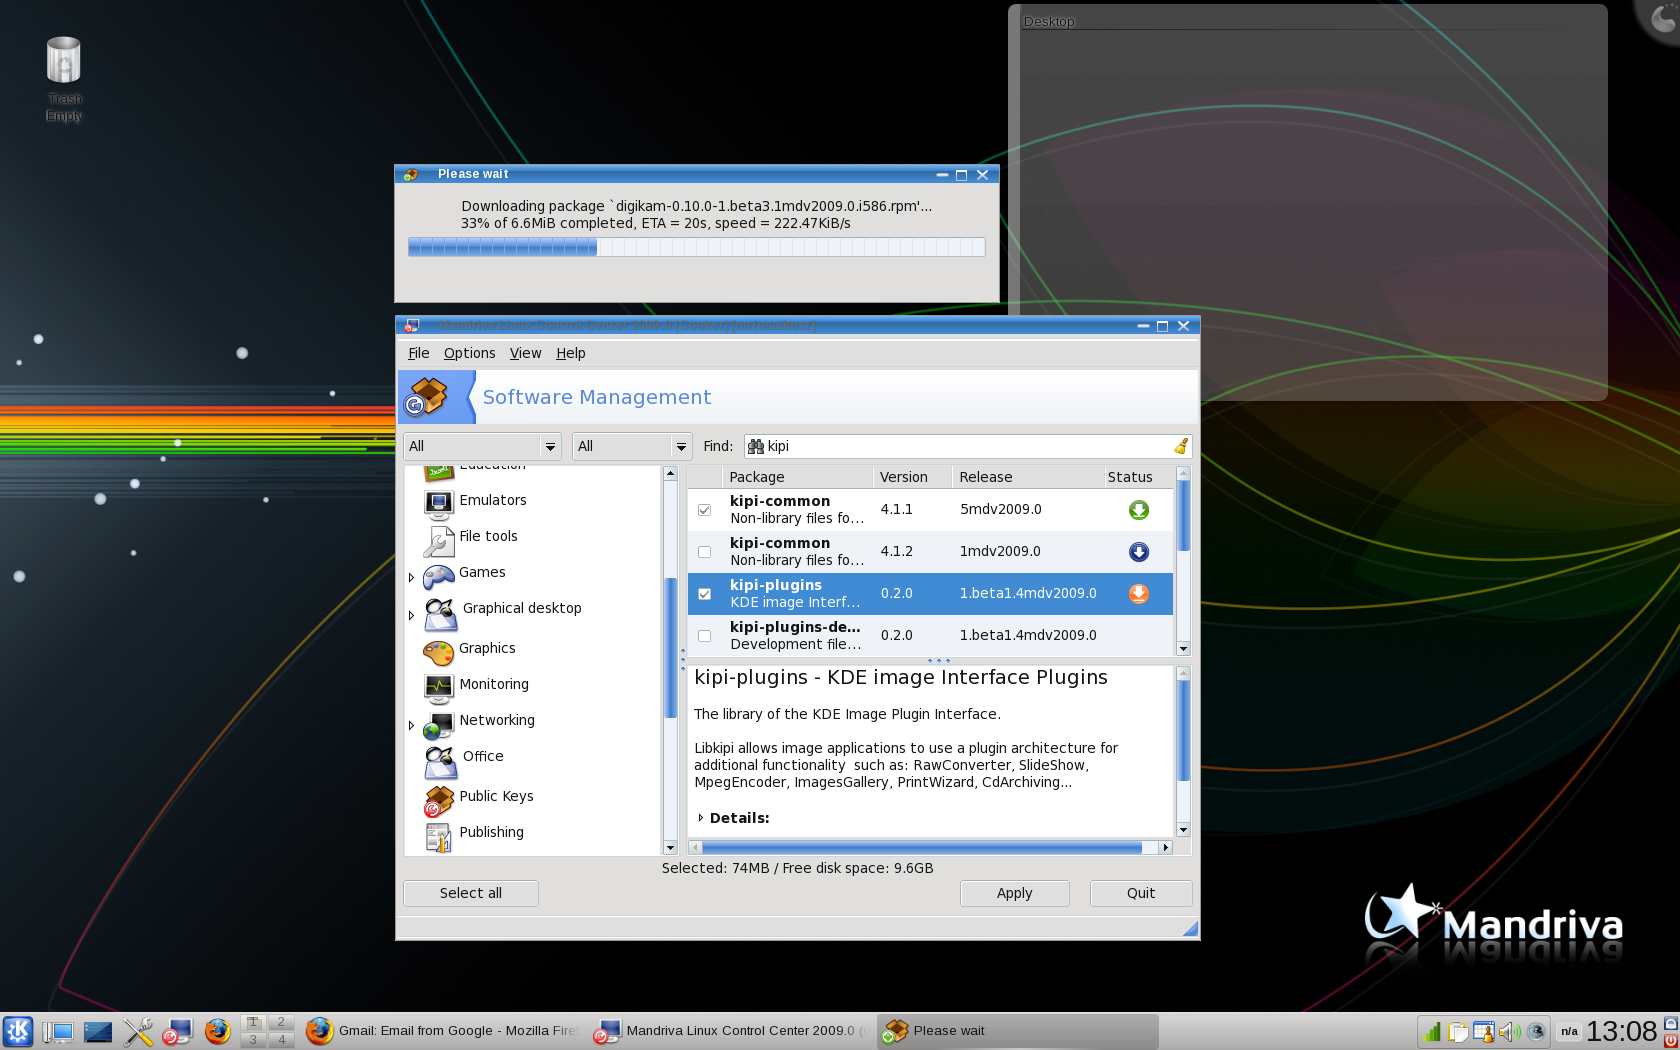Select the kipi-plugins-devel package row
The width and height of the screenshot is (1680, 1050).
(x=930, y=636)
